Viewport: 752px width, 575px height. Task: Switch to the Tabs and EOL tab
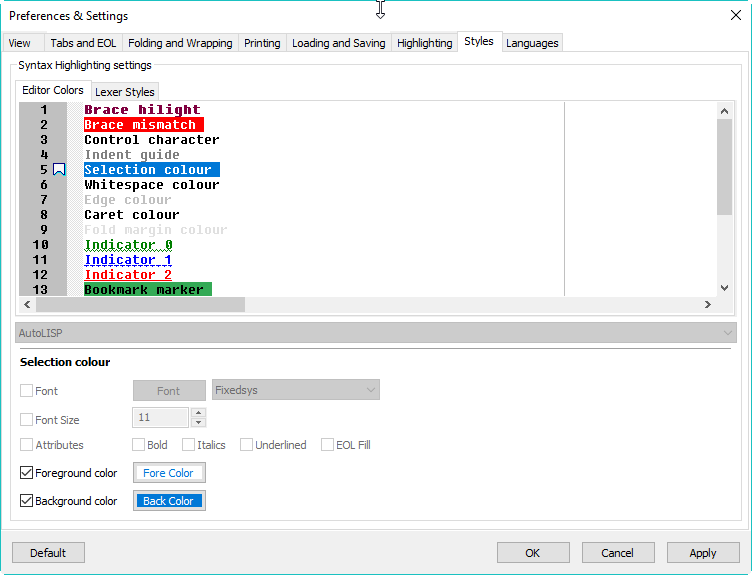(x=83, y=43)
